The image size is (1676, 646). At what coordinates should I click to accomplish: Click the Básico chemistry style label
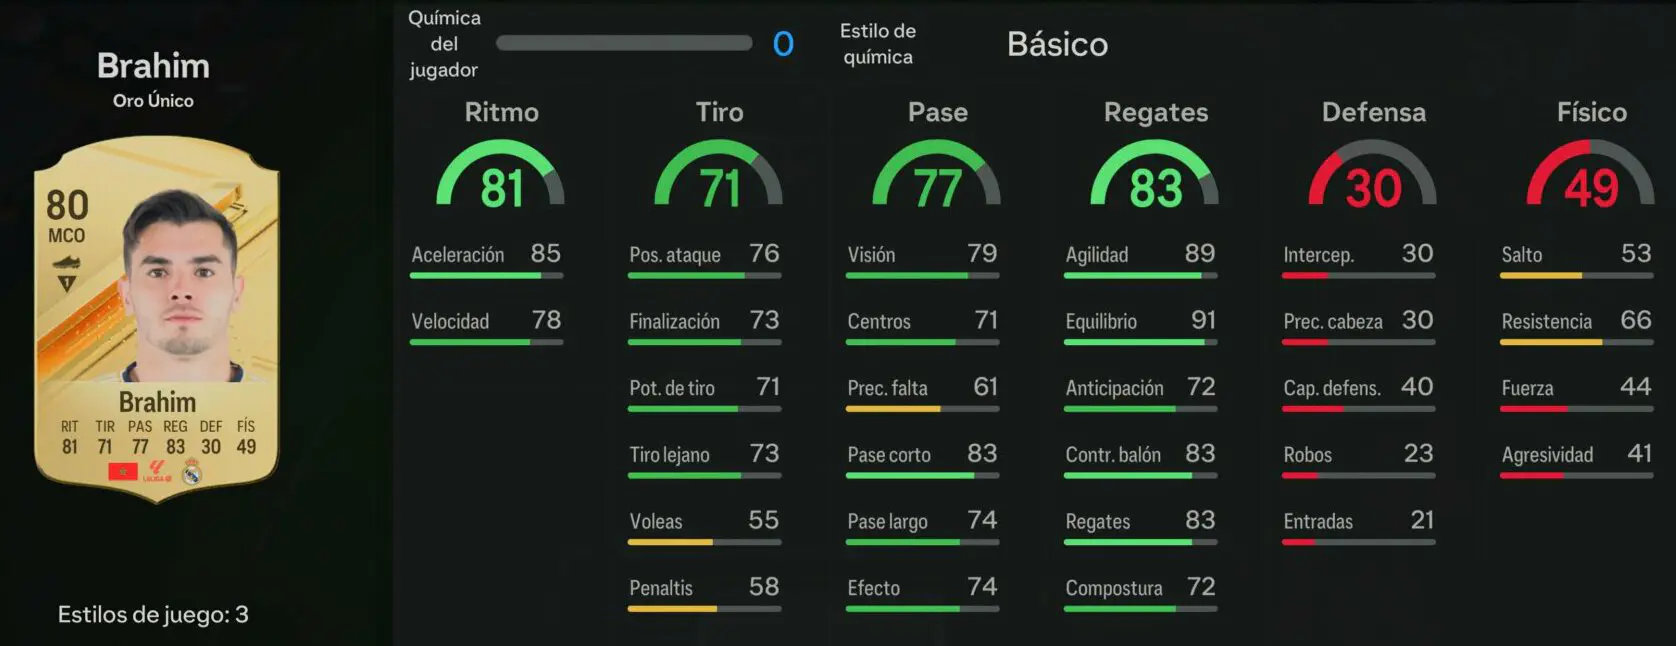[1057, 44]
